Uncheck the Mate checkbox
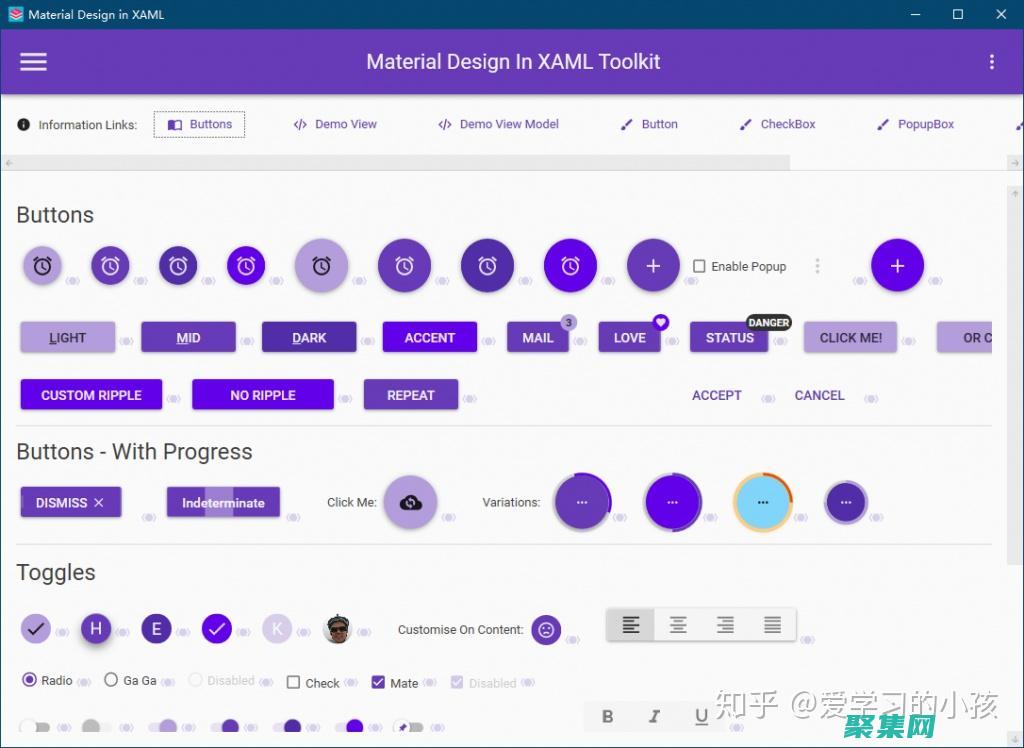The image size is (1024, 748). coord(378,683)
